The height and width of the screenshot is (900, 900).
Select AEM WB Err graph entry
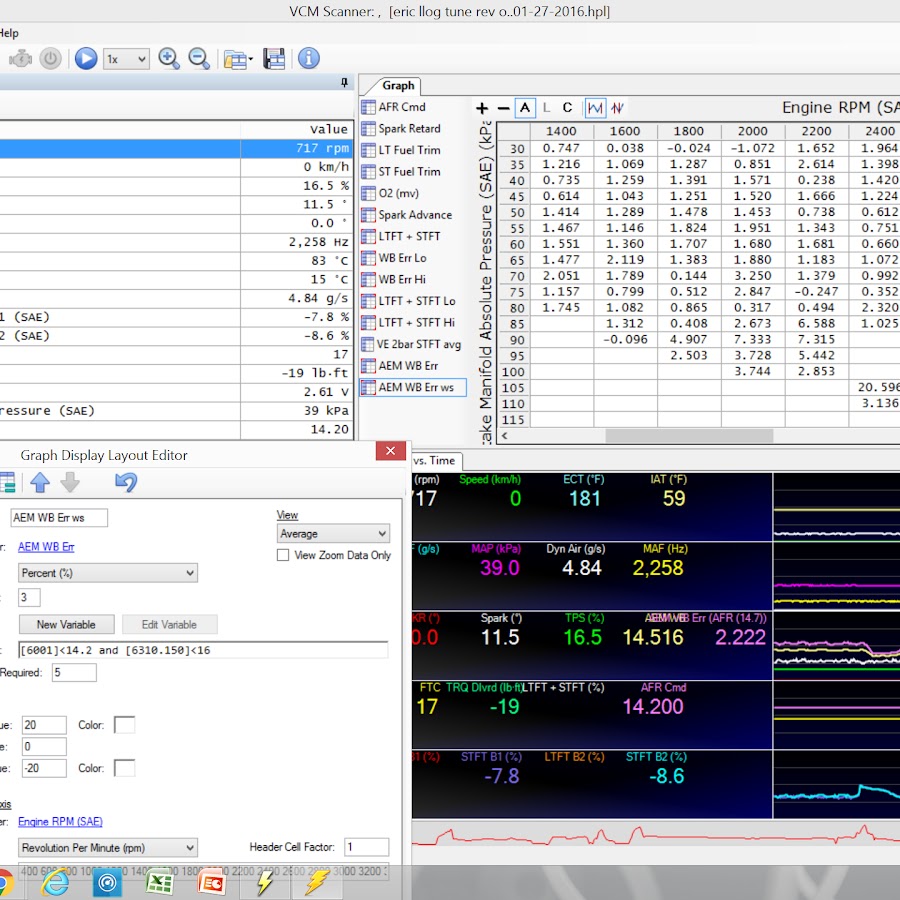(x=408, y=366)
